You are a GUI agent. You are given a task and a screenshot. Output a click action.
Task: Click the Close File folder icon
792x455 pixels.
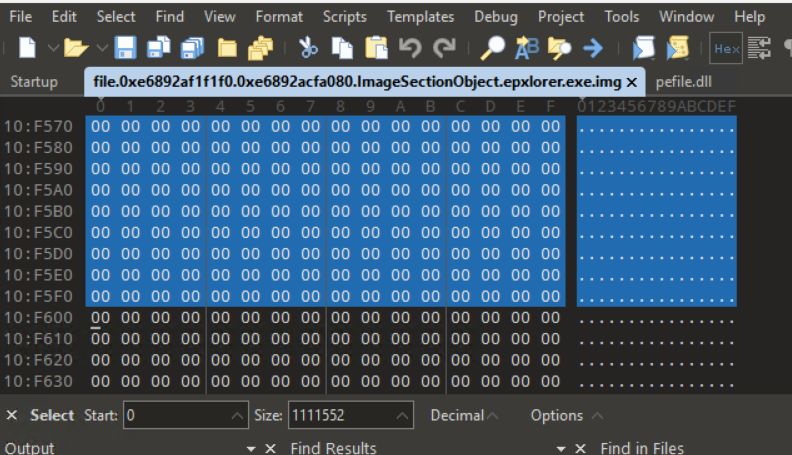pos(227,48)
